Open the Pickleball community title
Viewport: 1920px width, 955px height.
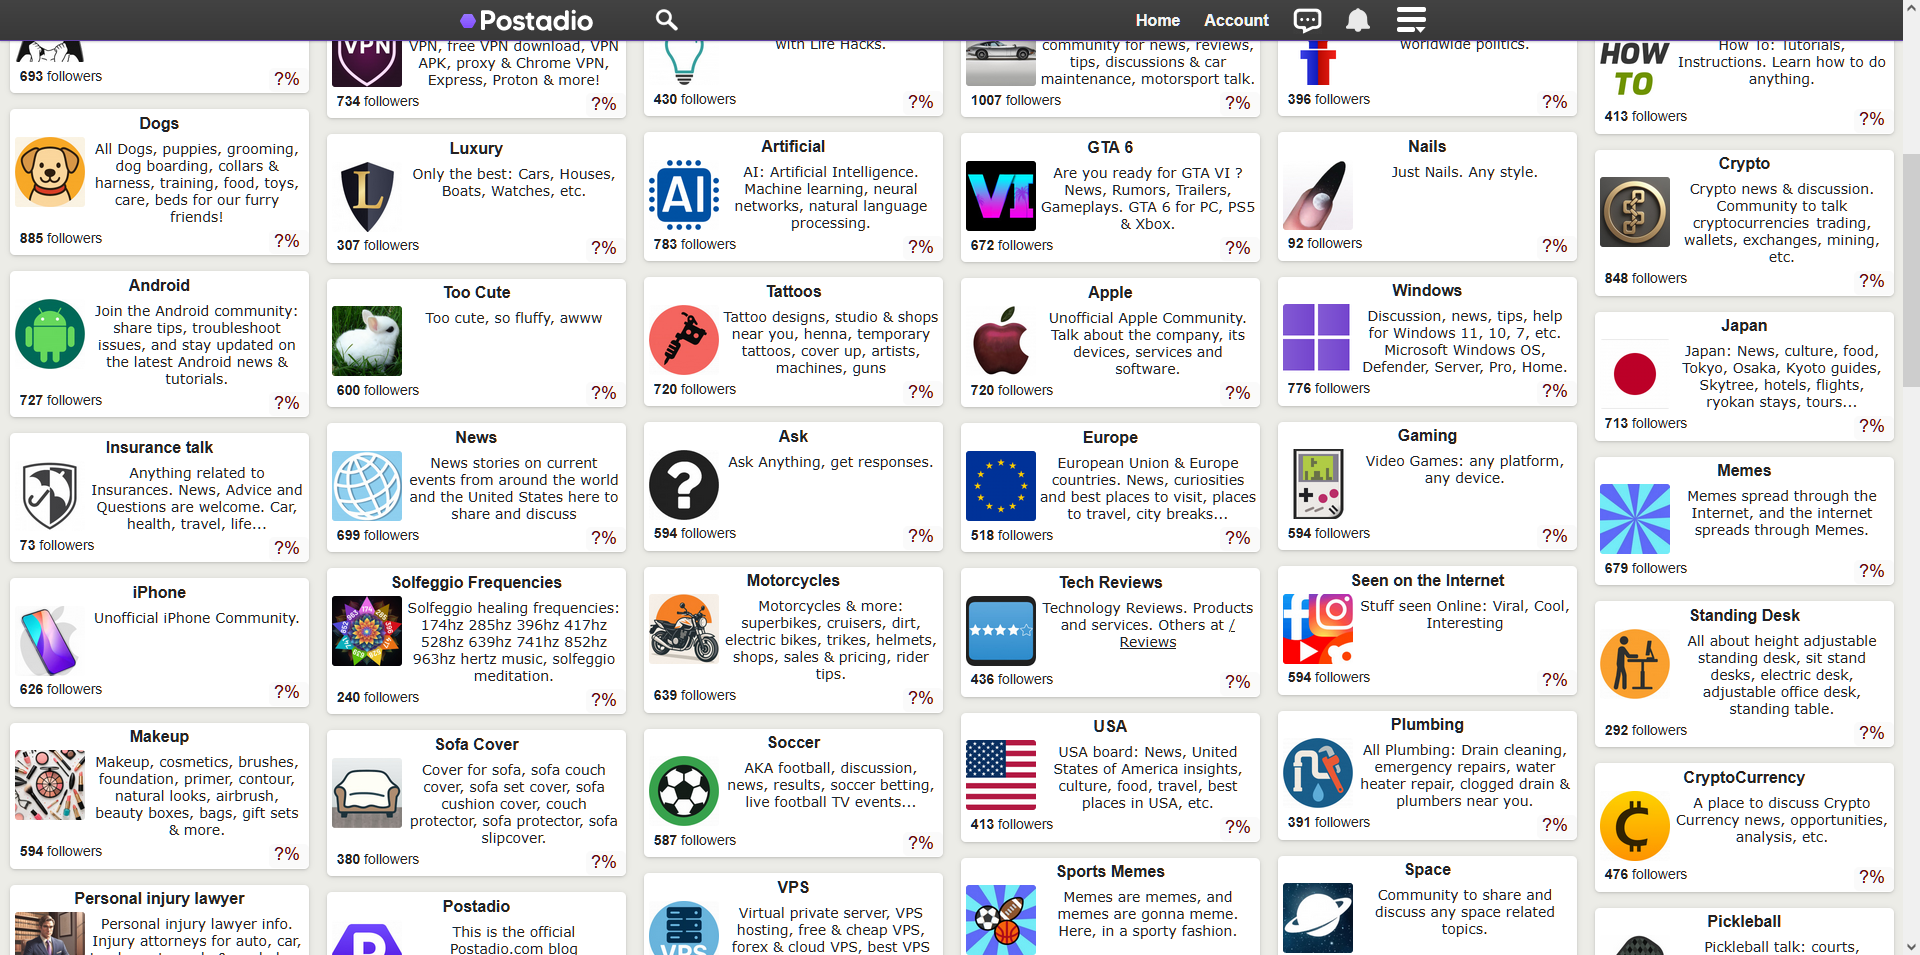point(1744,921)
